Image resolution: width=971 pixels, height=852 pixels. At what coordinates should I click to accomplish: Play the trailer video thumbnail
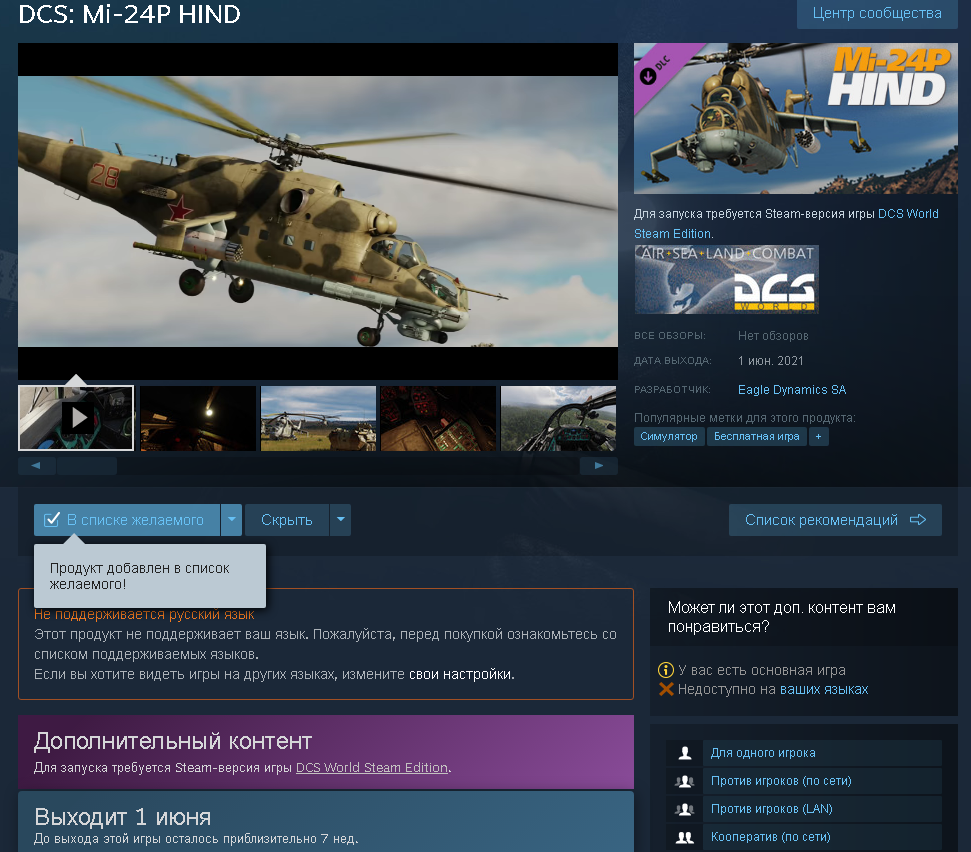pyautogui.click(x=76, y=418)
